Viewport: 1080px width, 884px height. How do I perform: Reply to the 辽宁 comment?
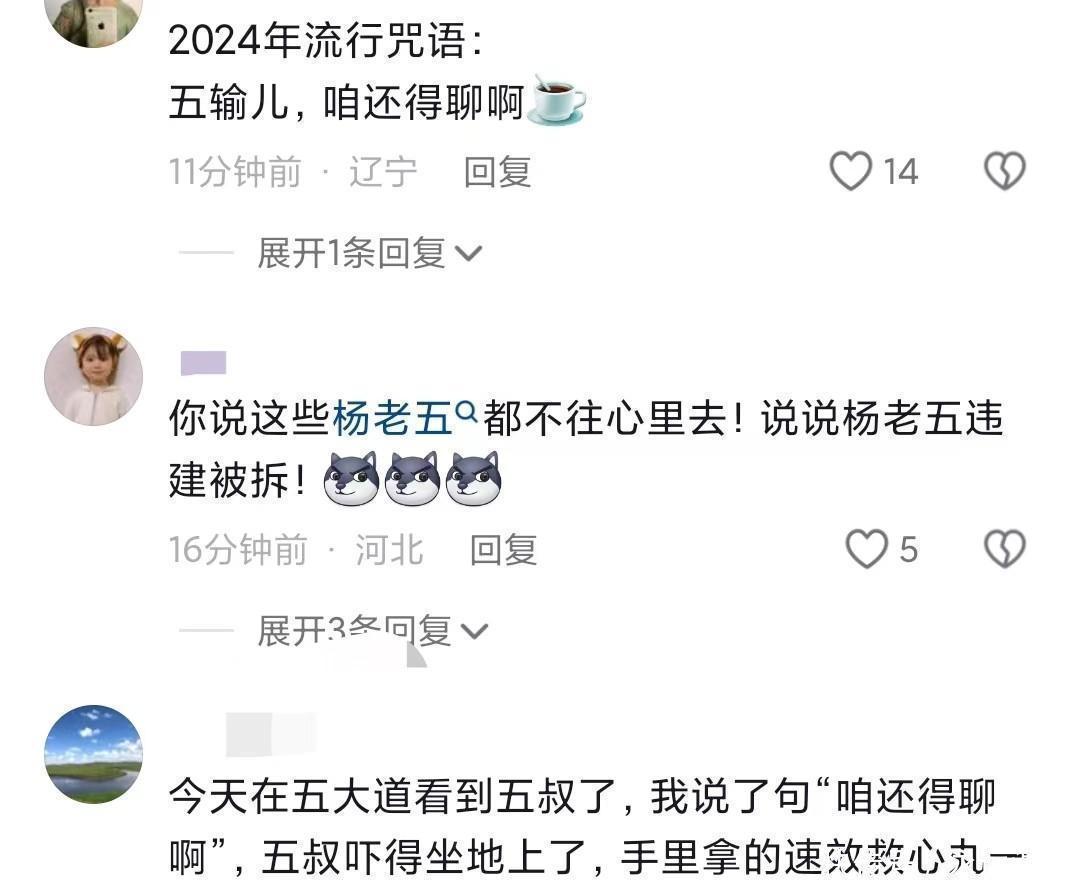[x=497, y=172]
